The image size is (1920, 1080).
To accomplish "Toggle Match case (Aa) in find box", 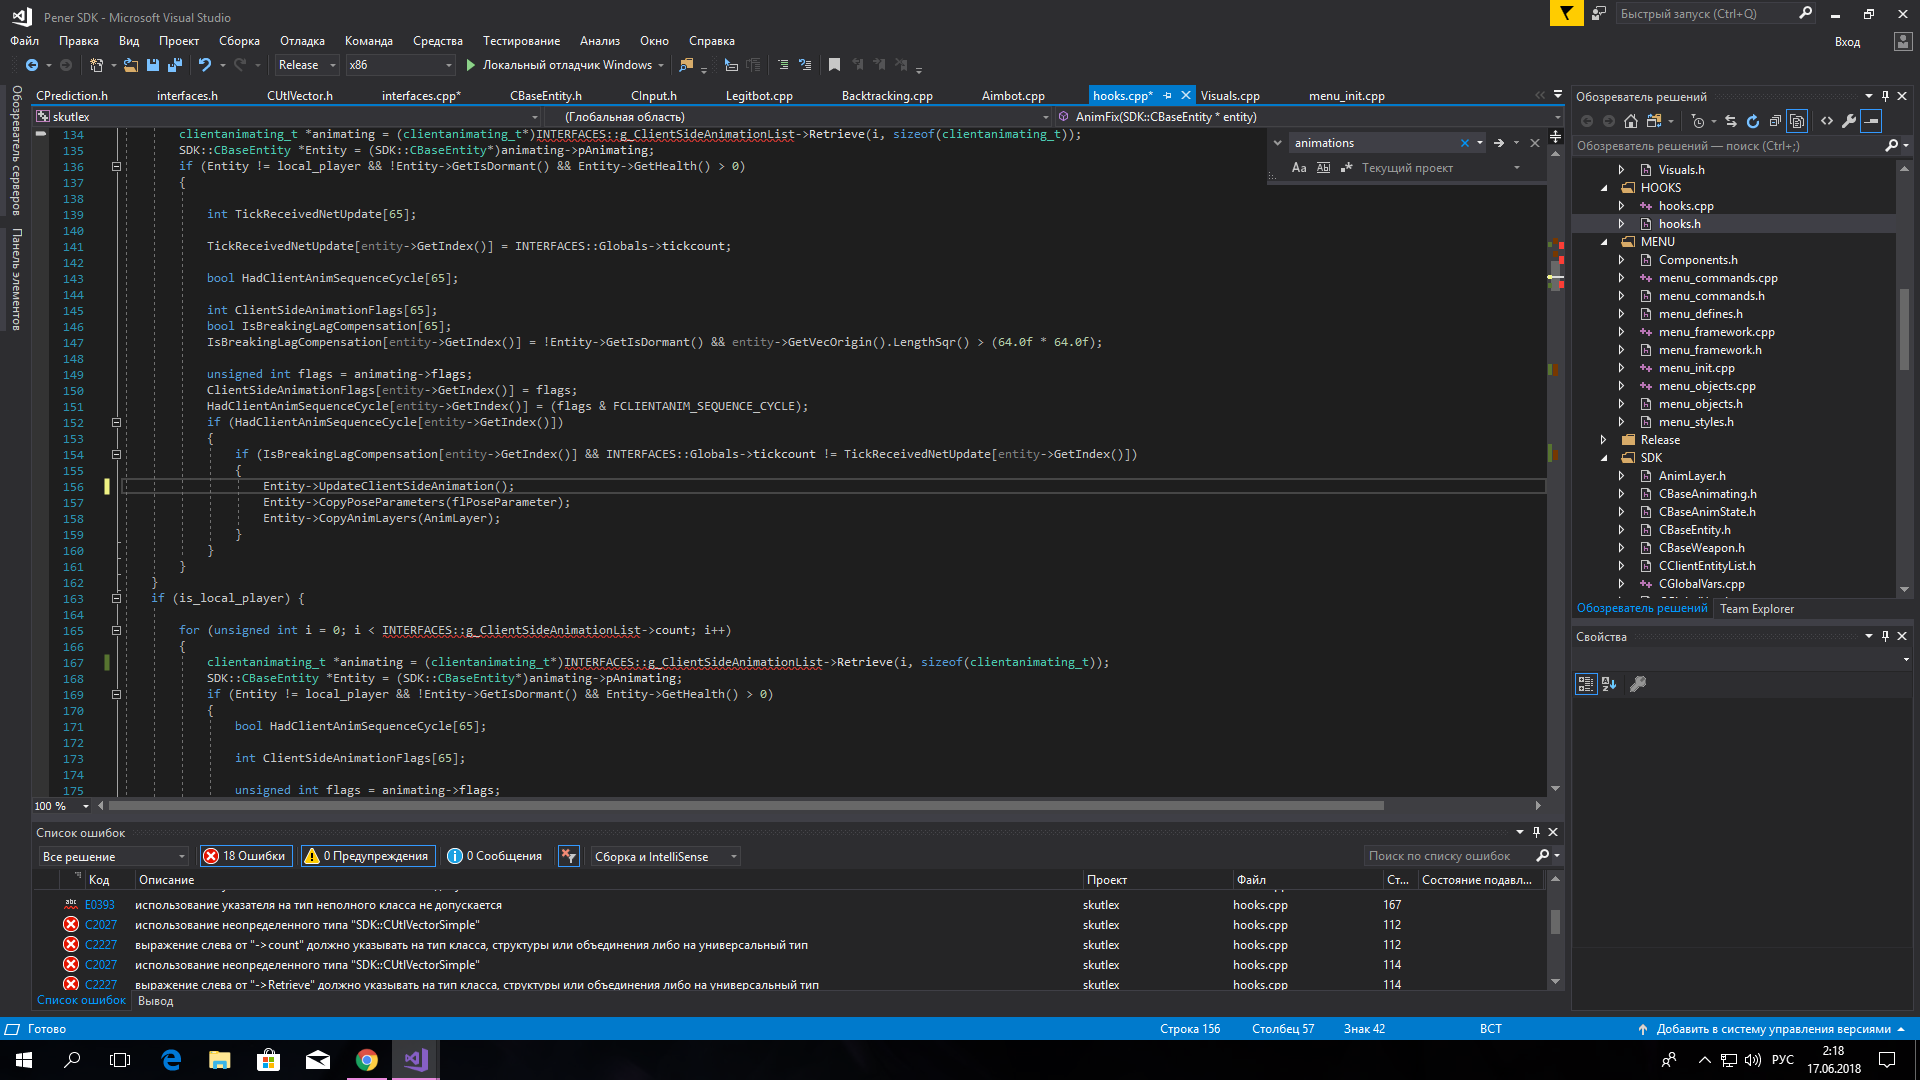I will (x=1299, y=168).
